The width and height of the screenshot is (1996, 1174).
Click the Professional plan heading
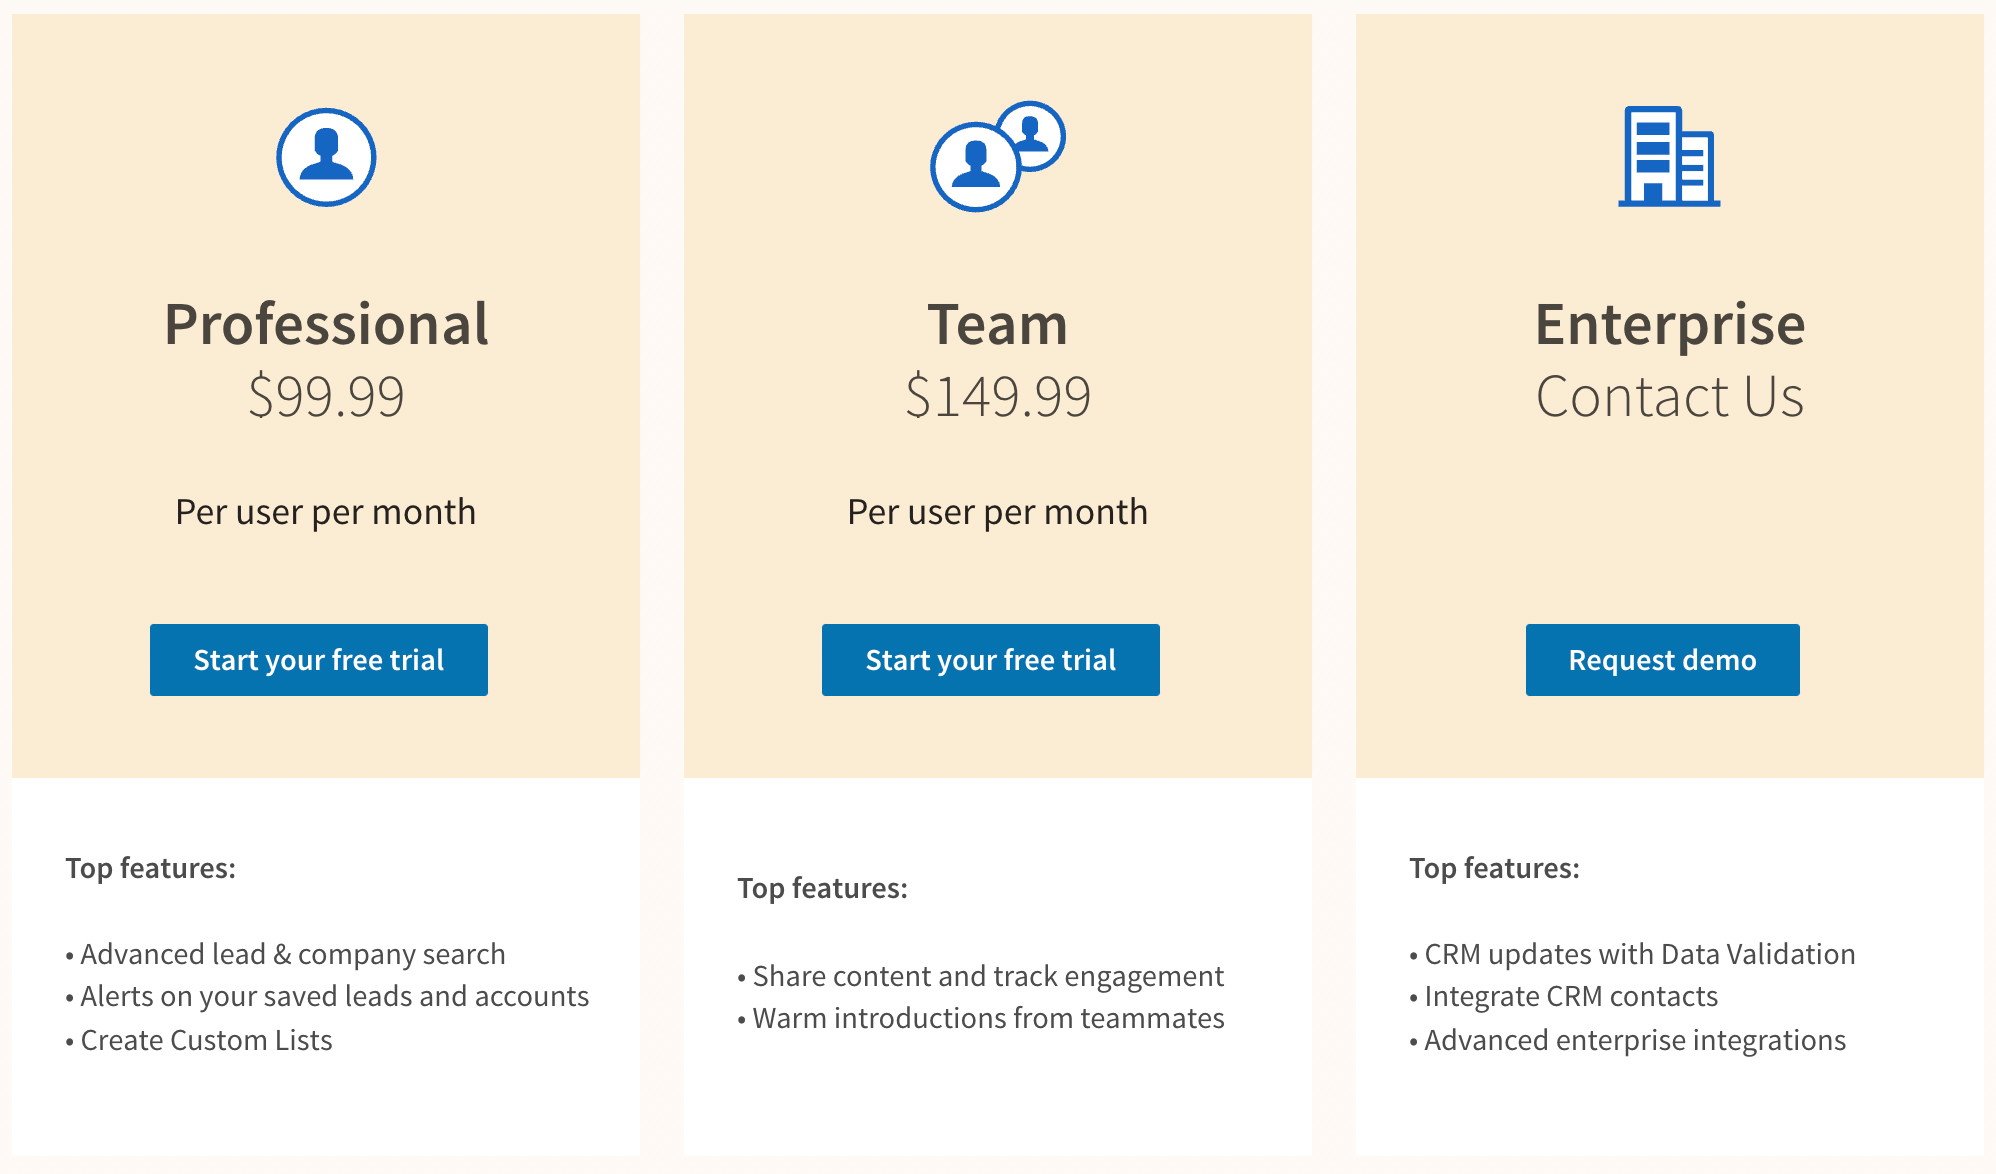326,323
